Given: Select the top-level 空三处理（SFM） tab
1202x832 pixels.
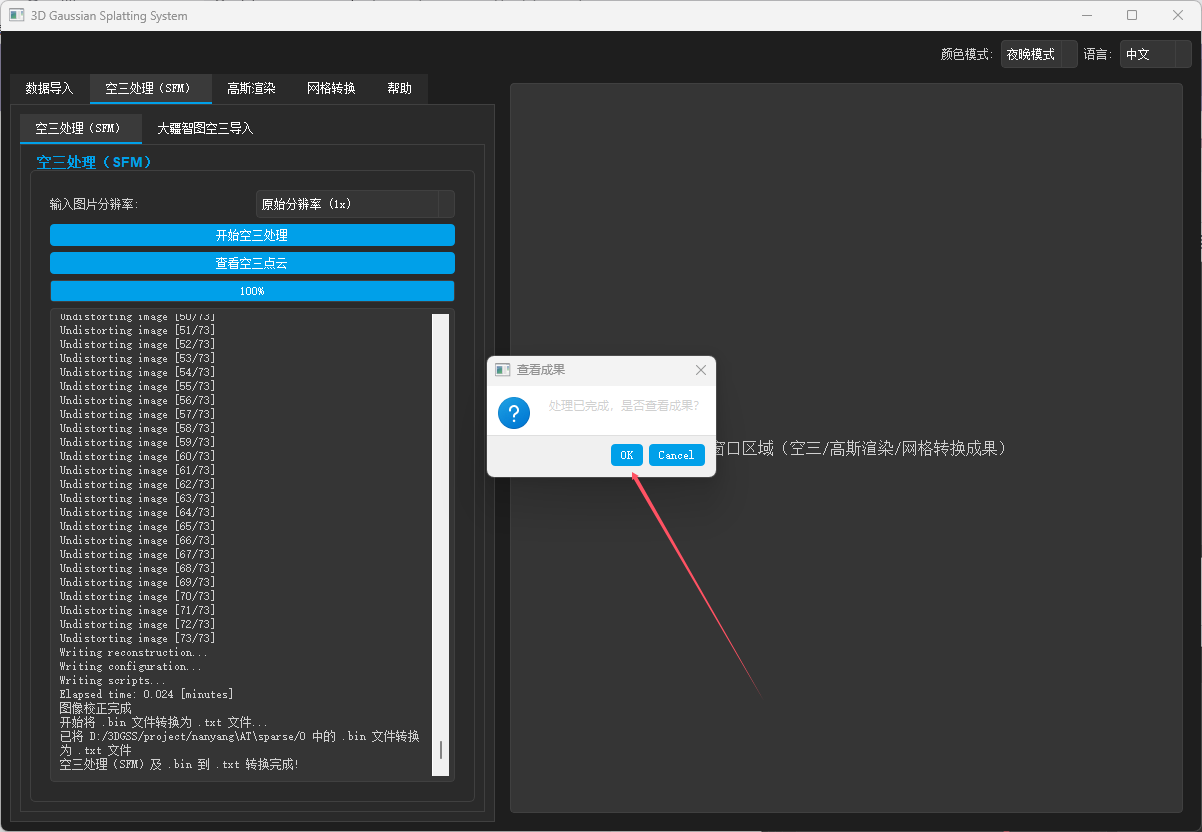Looking at the screenshot, I should (x=151, y=88).
